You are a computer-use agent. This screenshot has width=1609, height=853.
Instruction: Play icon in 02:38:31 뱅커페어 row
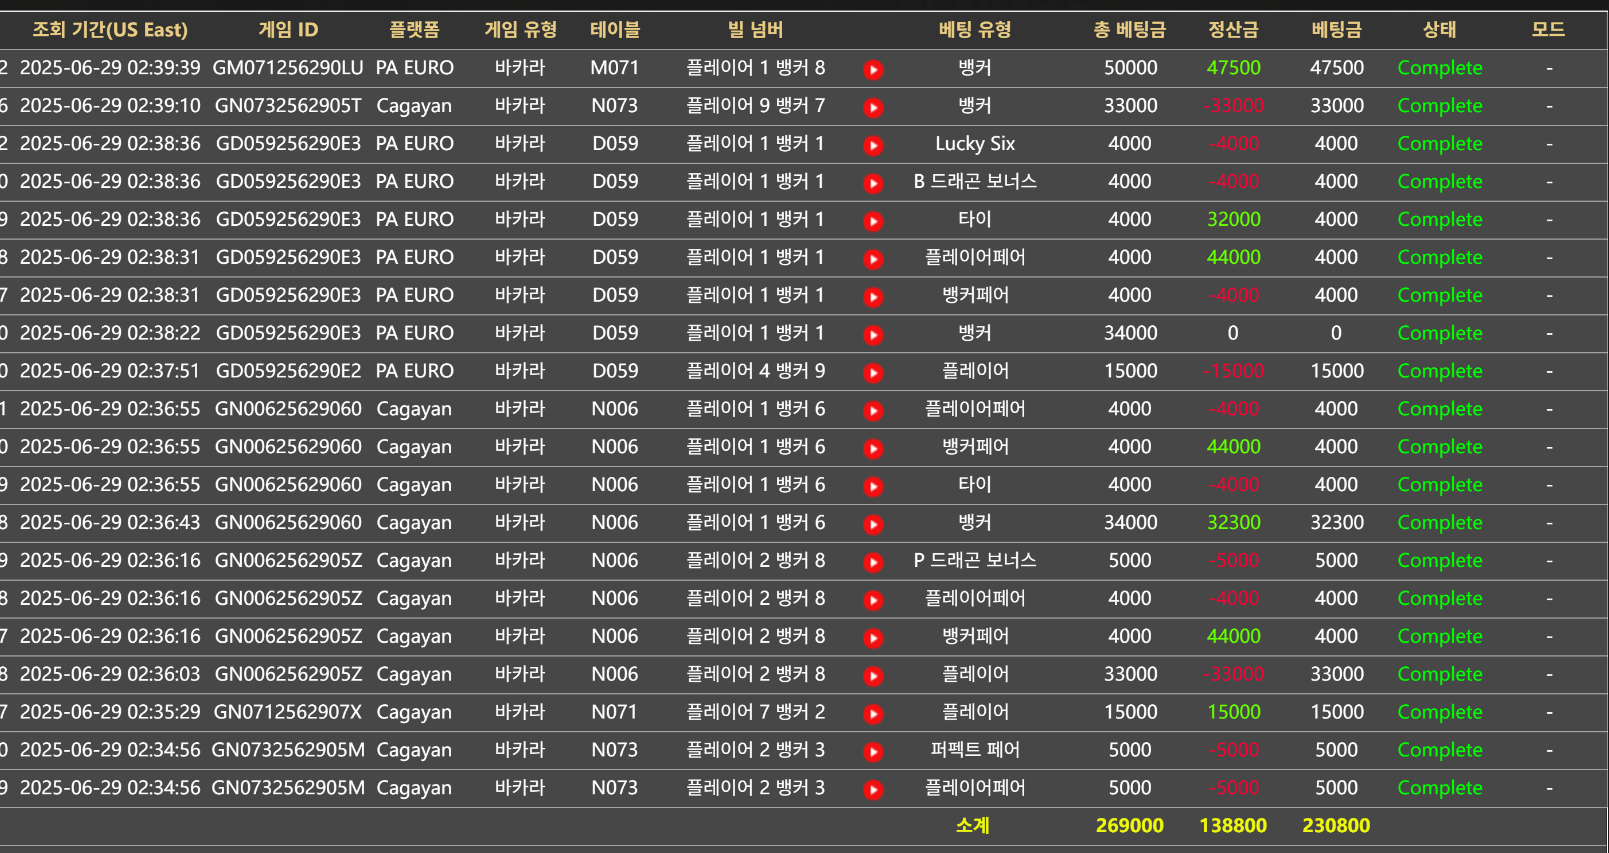point(873,297)
